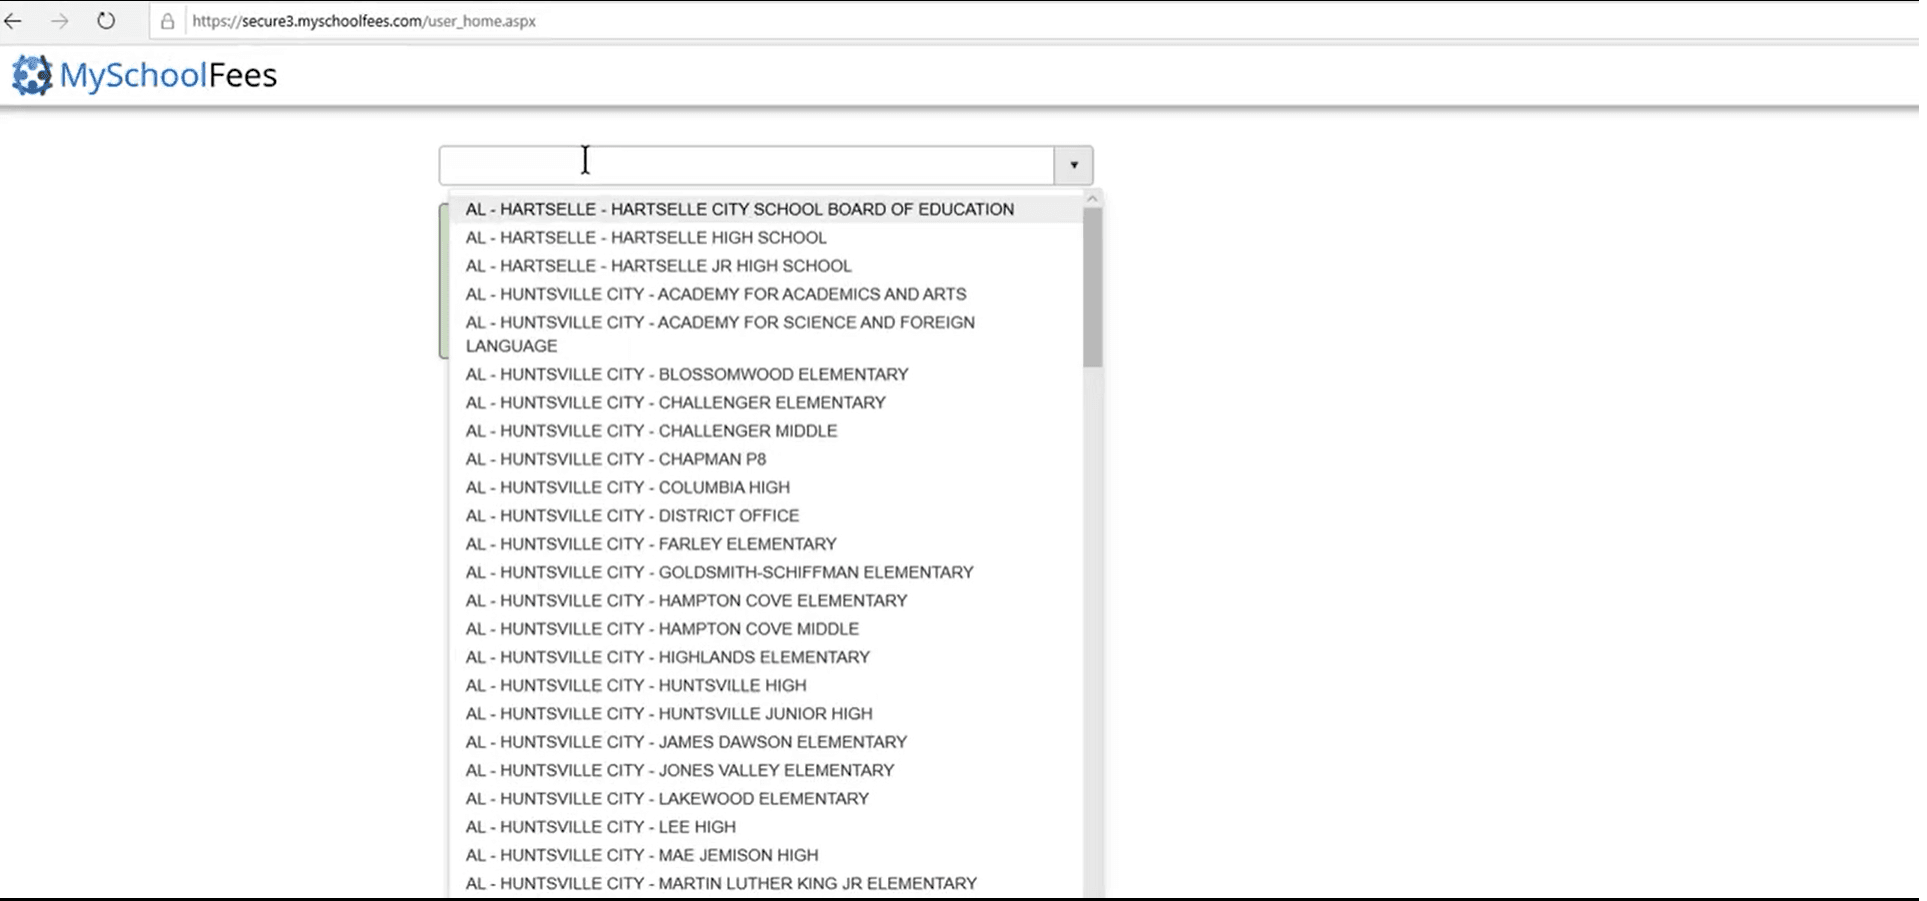Select Huntsville Junior High
1927x901 pixels.
coord(766,713)
